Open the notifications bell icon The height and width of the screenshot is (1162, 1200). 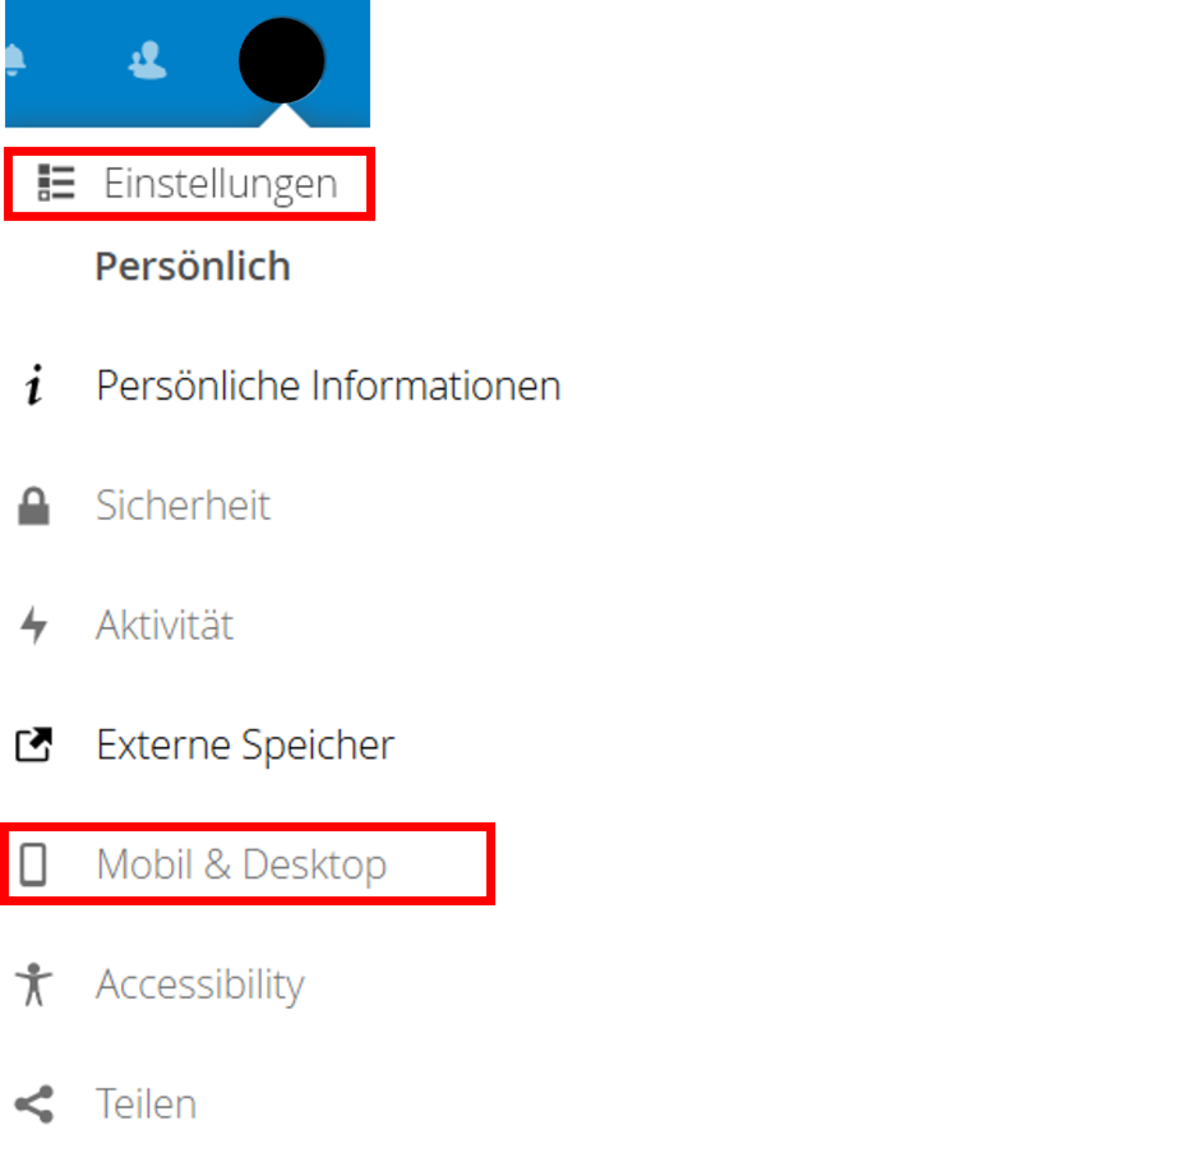click(x=14, y=61)
